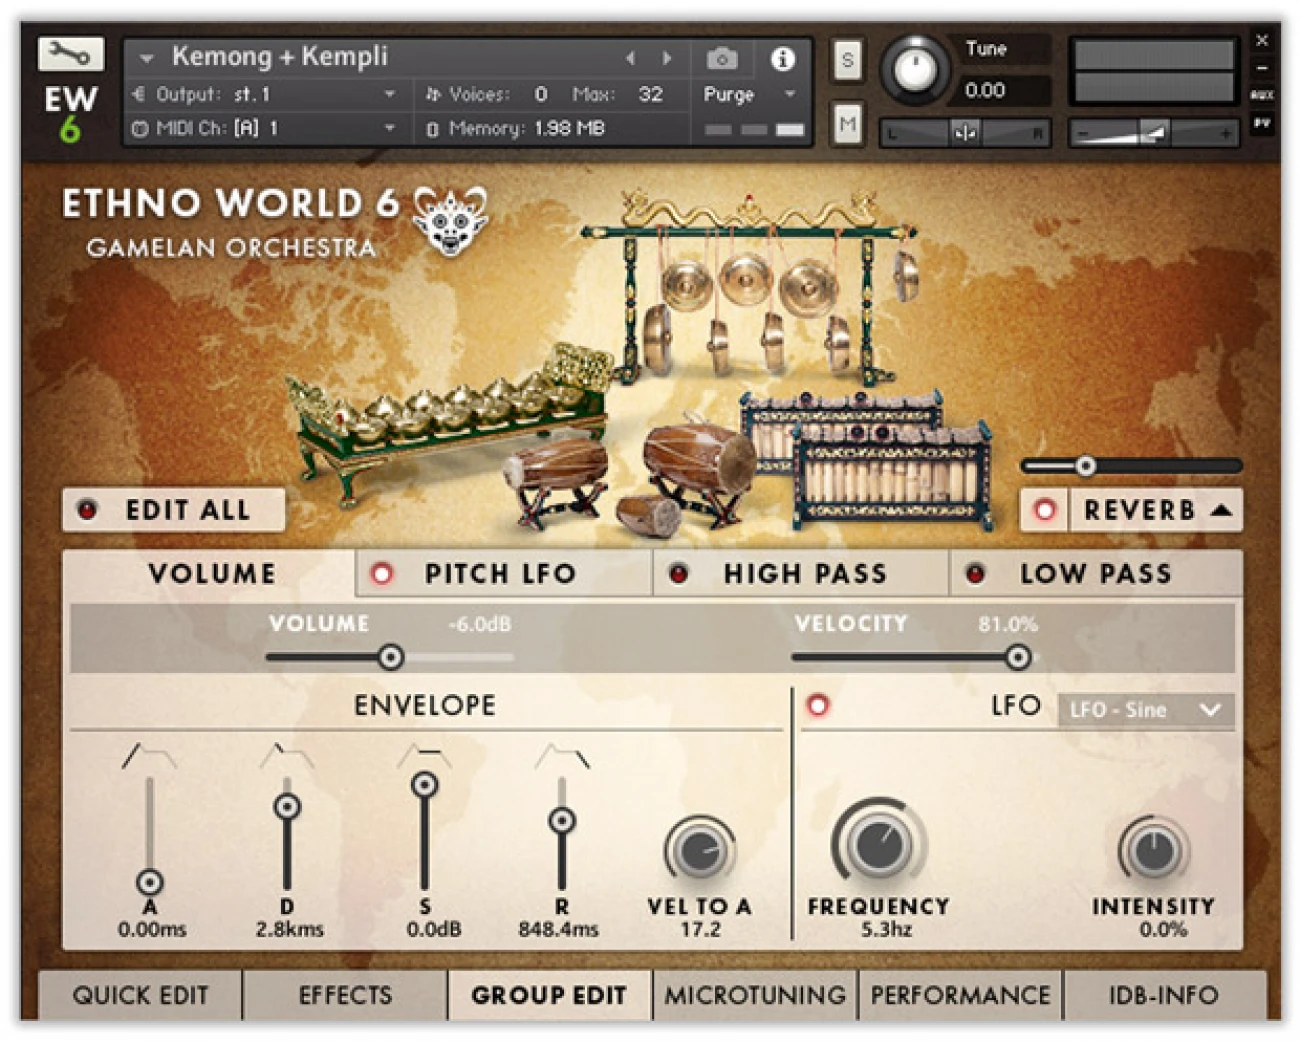The width and height of the screenshot is (1300, 1042).
Task: Click the Tune value 0.00 field
Action: [1005, 90]
